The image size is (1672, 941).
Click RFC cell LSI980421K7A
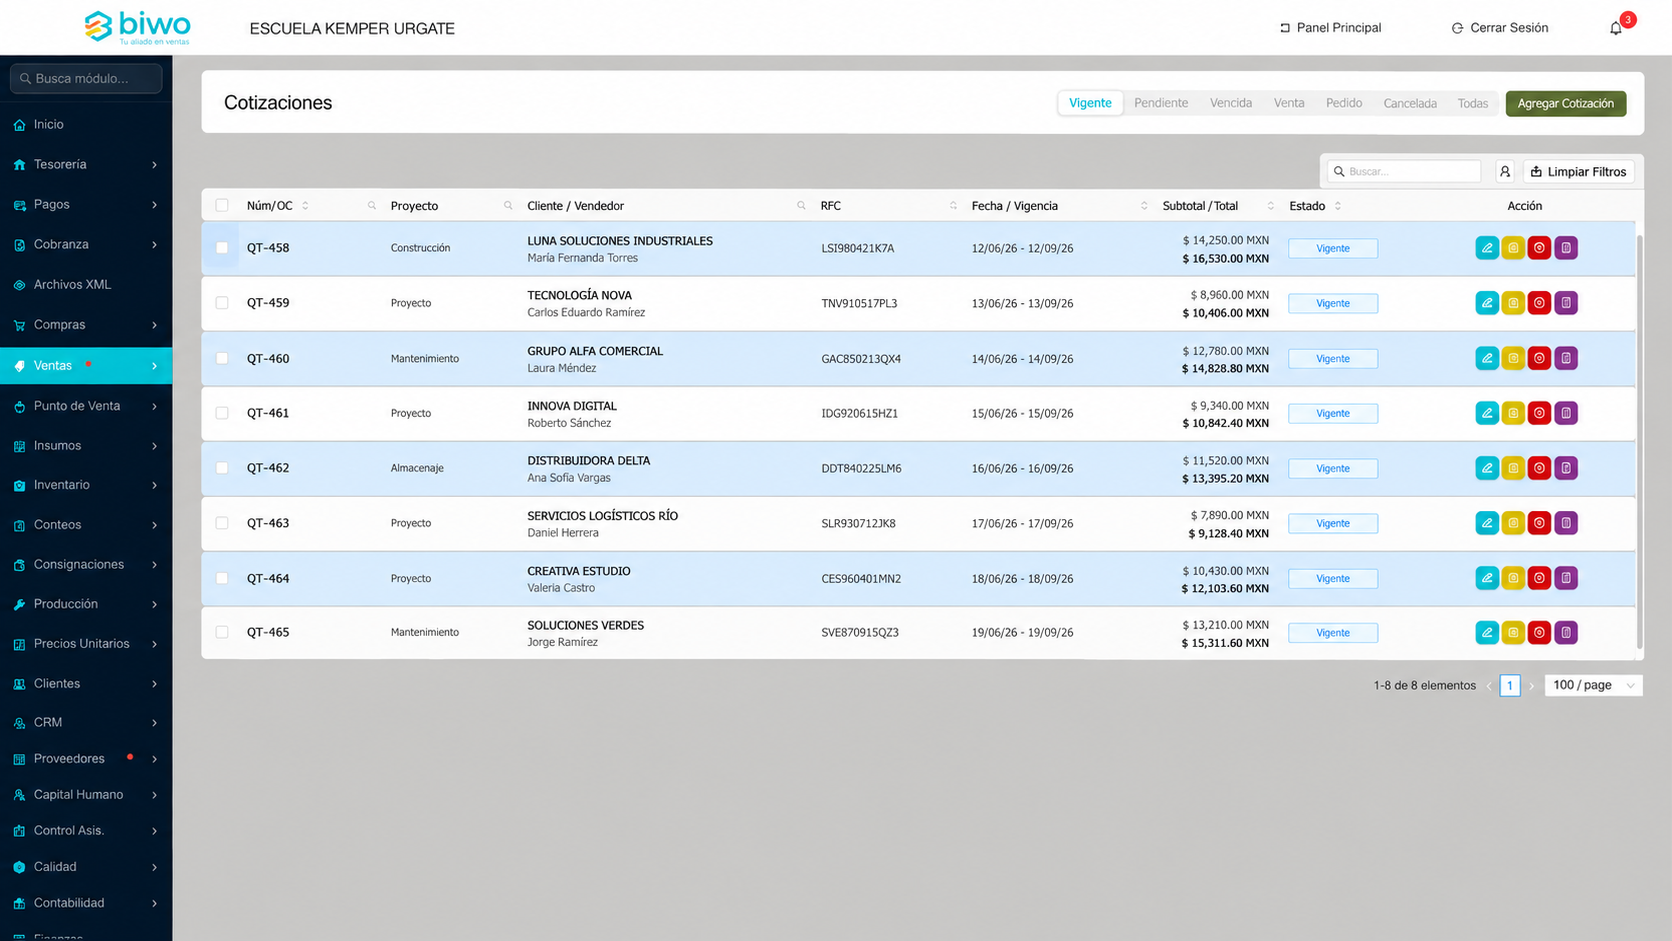(858, 248)
